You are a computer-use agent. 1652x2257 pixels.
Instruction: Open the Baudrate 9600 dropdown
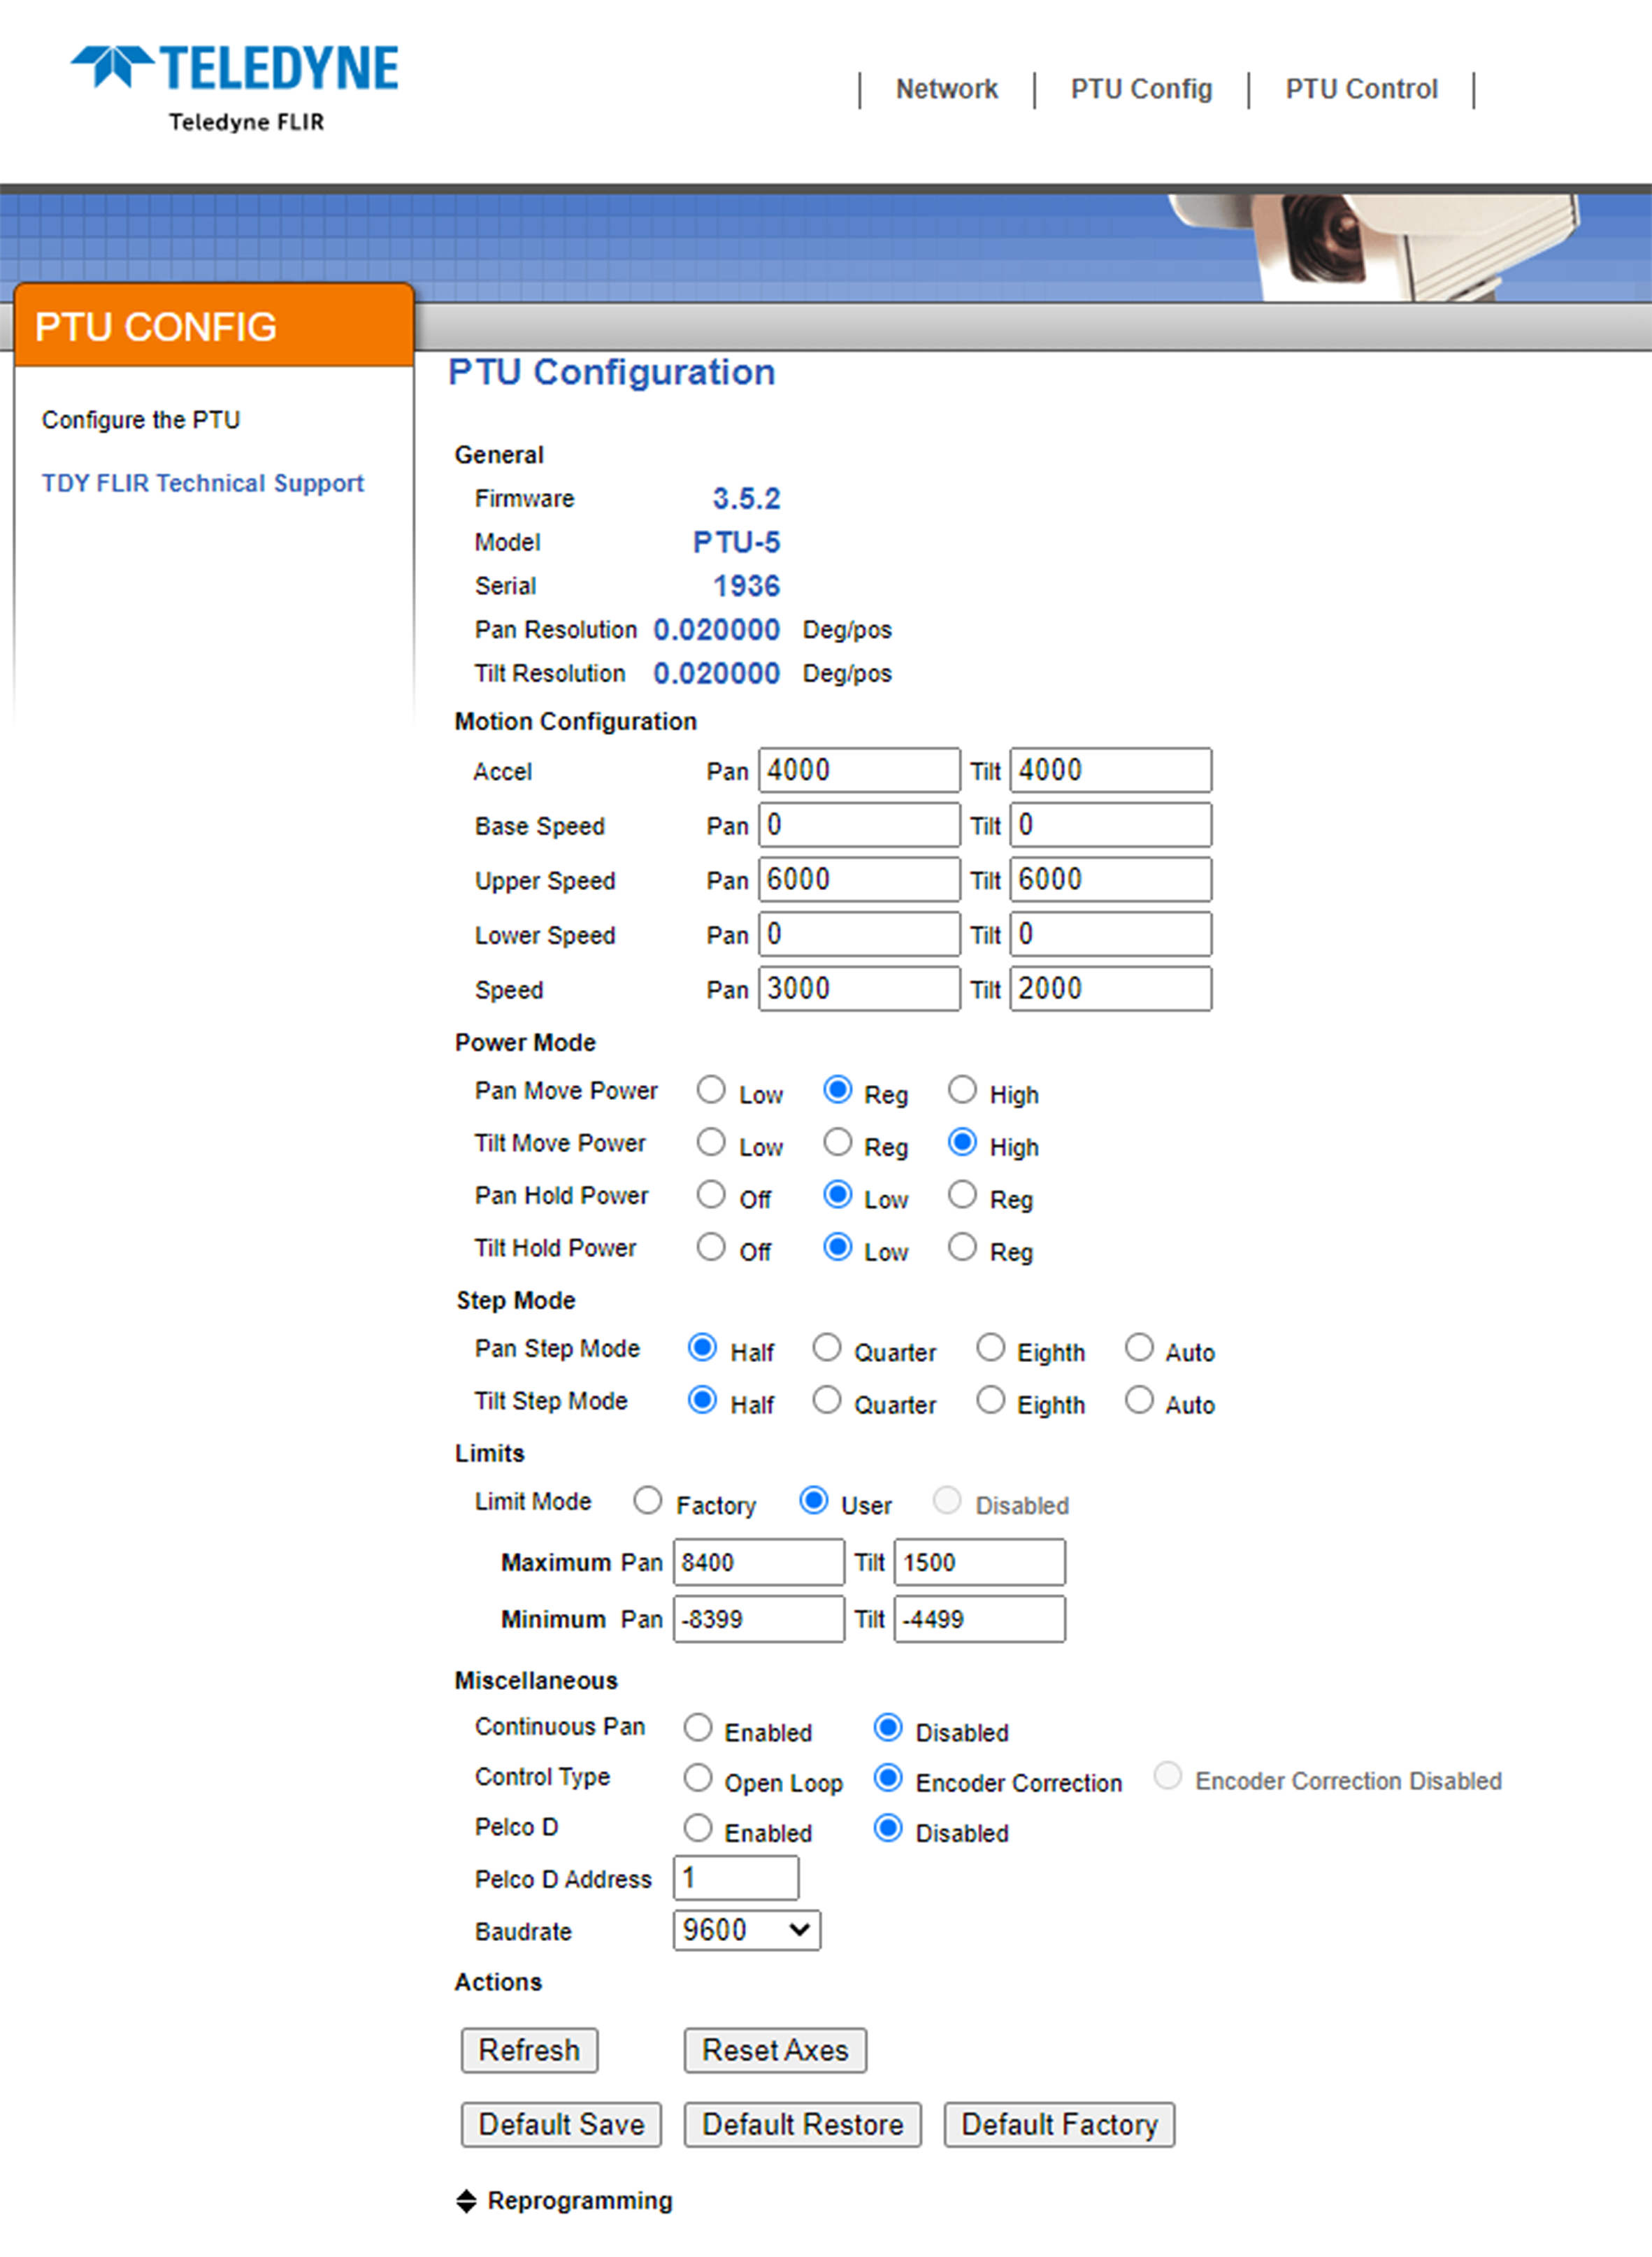coord(747,1930)
